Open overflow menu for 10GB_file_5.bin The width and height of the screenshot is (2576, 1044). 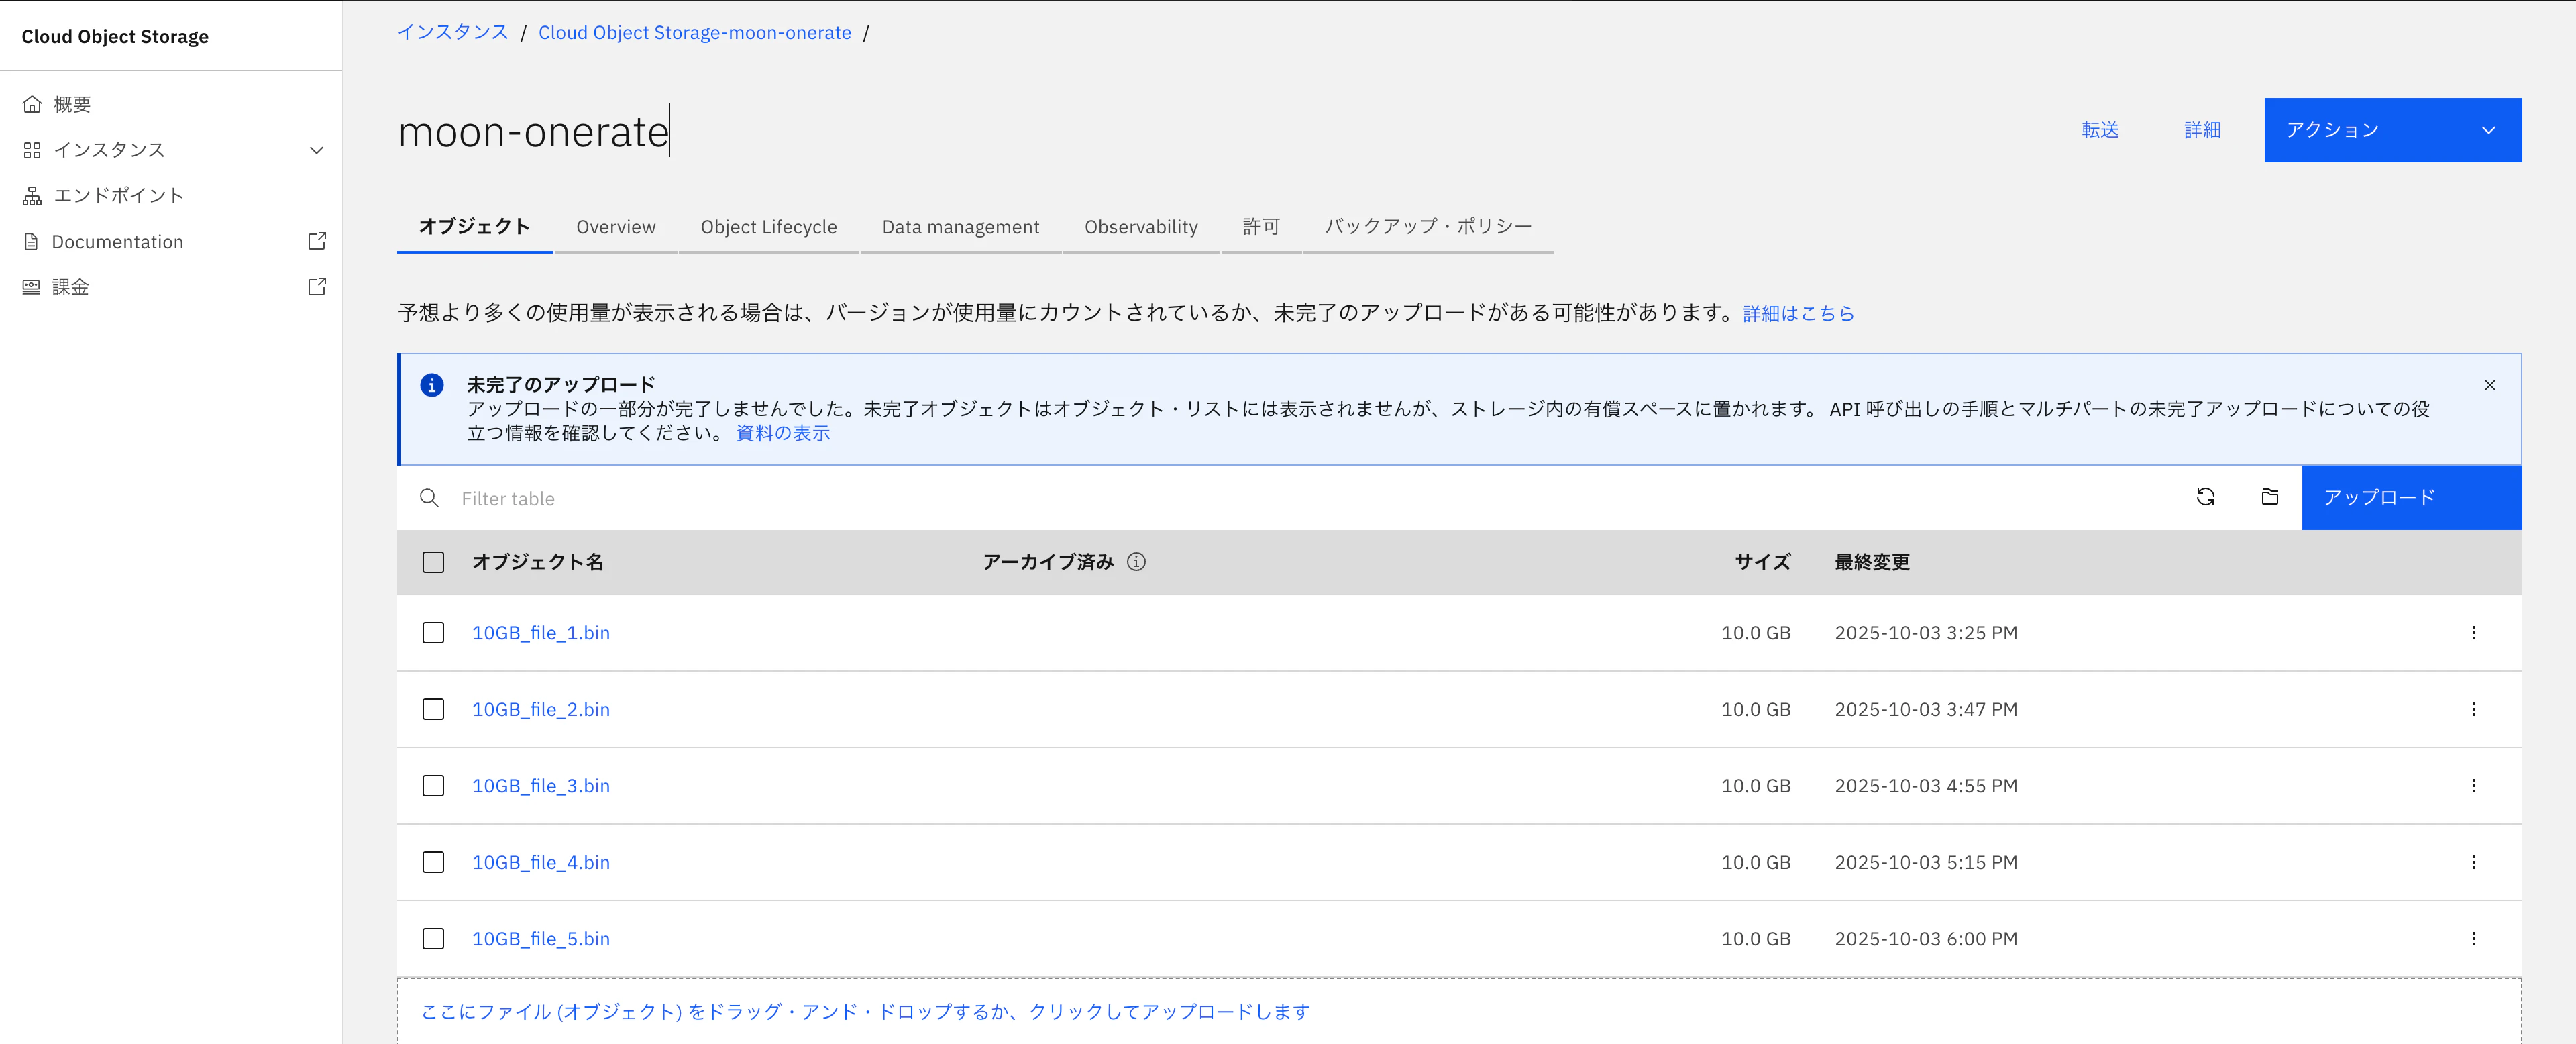2474,939
